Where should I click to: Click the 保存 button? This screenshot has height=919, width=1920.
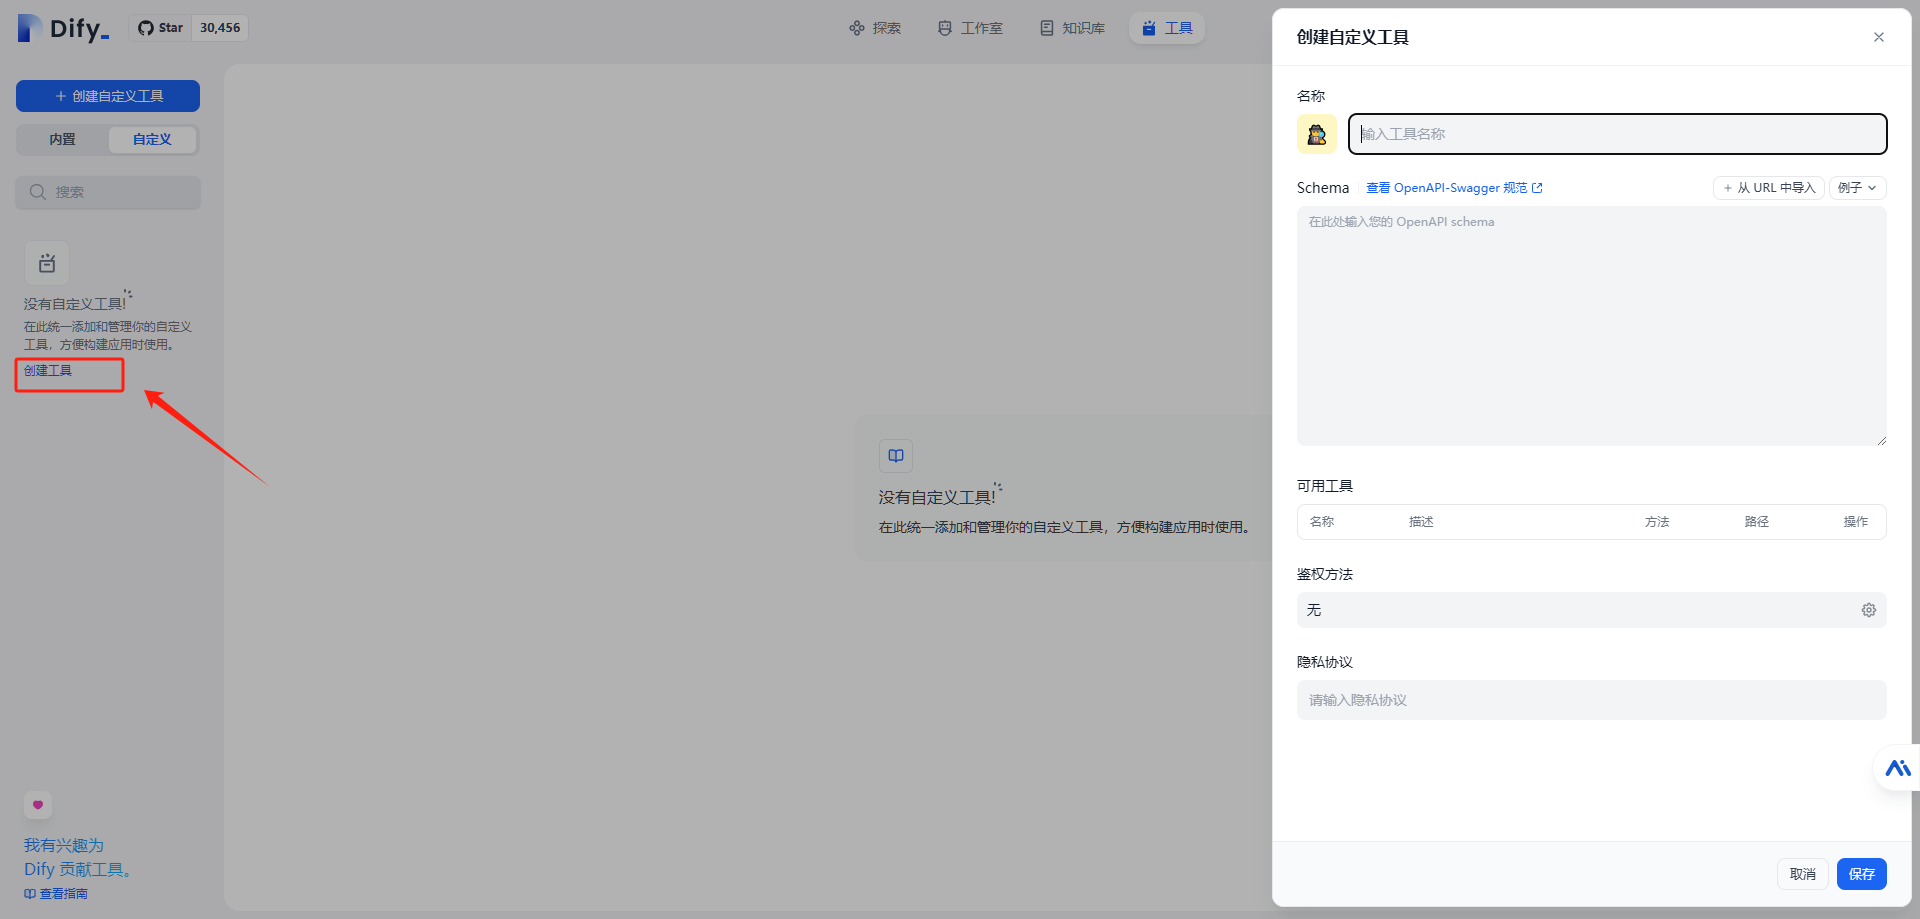1861,874
